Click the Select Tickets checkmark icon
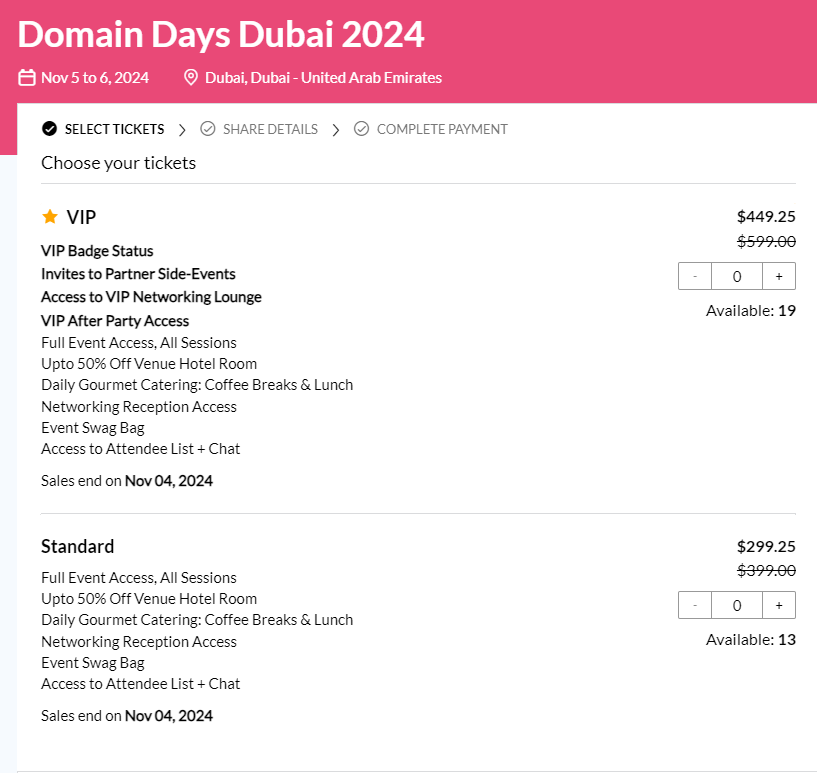 click(x=50, y=129)
